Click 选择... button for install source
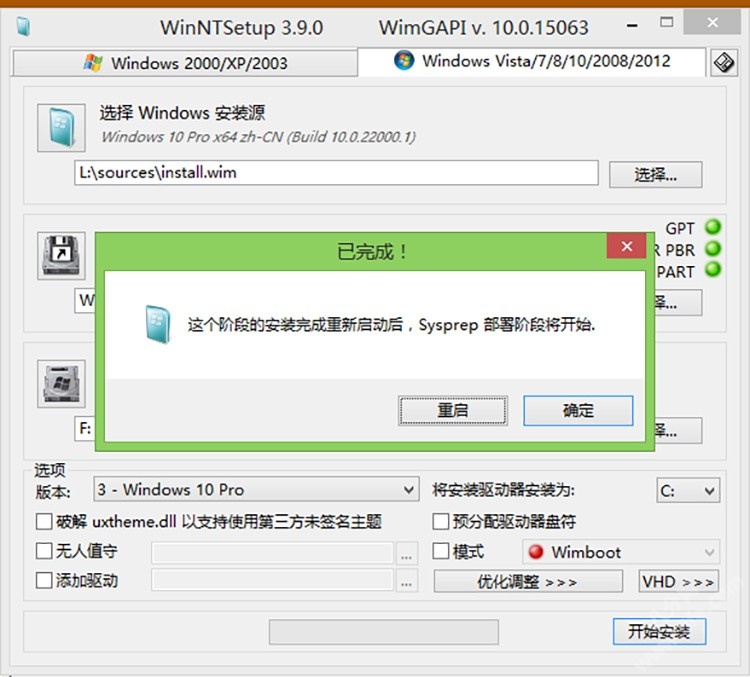750x677 pixels. [x=655, y=175]
